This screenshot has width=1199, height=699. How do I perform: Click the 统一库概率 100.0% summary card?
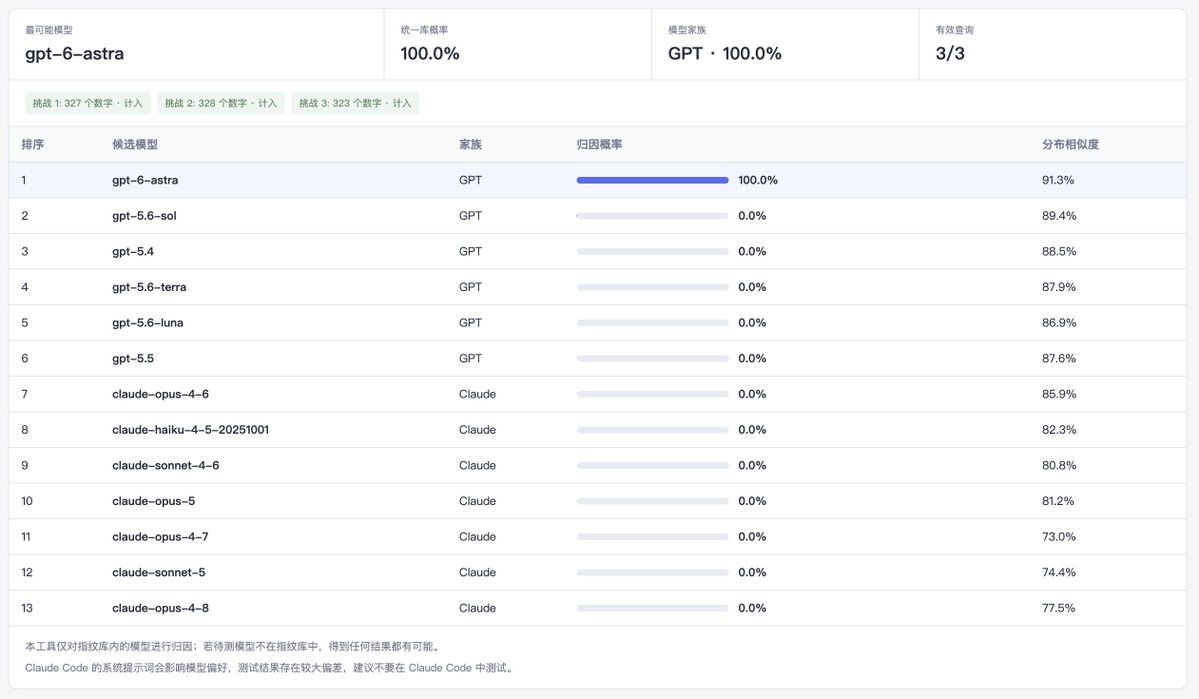[518, 44]
